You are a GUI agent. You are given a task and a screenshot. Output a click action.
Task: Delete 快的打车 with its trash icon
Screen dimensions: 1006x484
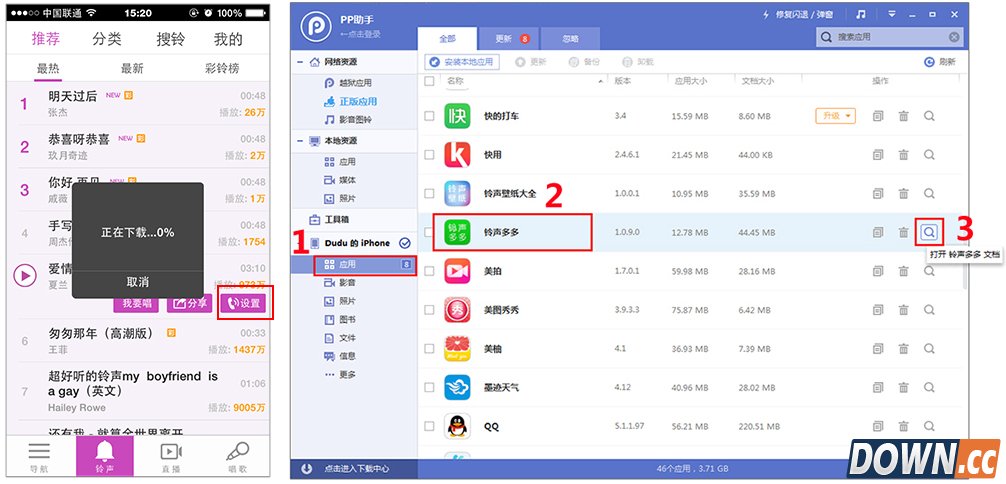point(903,116)
